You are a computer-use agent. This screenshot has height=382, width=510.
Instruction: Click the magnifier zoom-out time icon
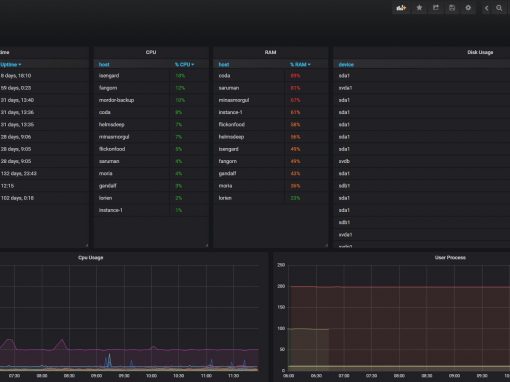point(499,8)
